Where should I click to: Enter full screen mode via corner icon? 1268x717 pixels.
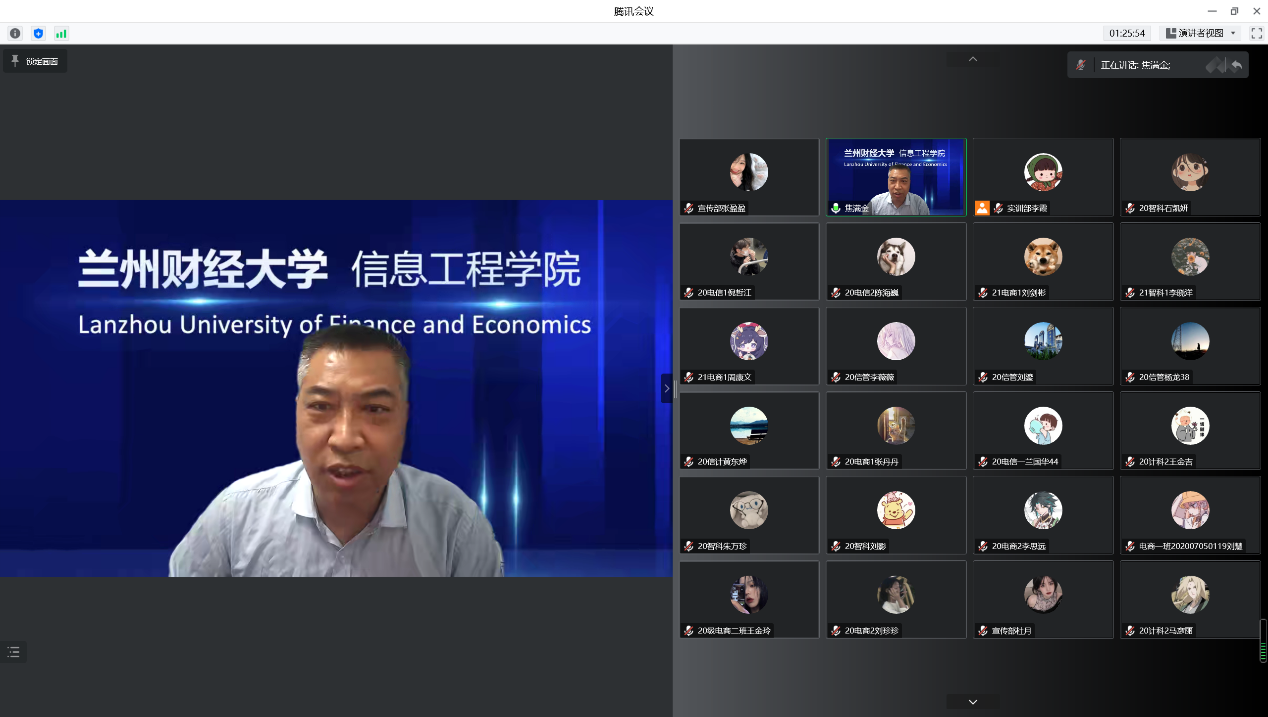tap(1256, 33)
